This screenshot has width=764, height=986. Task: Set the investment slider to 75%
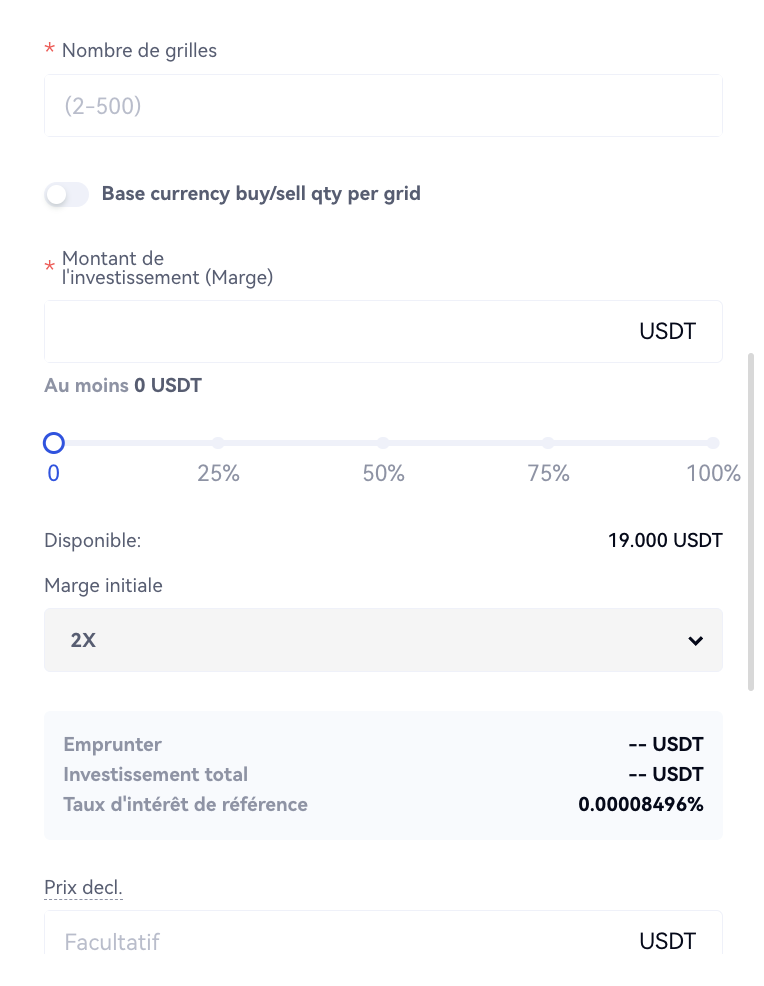548,443
